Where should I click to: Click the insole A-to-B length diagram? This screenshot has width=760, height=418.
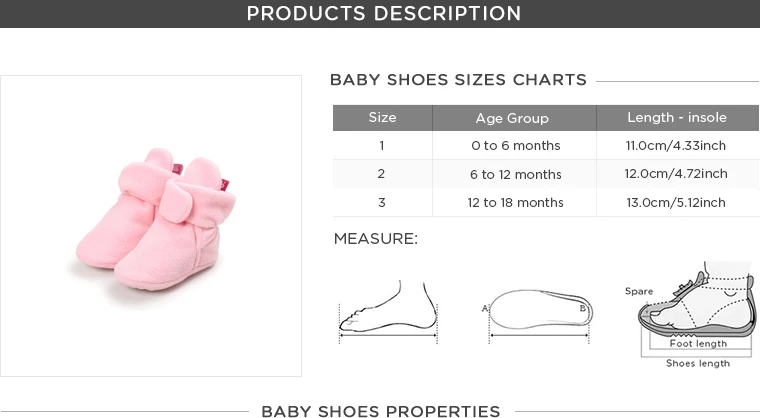536,313
